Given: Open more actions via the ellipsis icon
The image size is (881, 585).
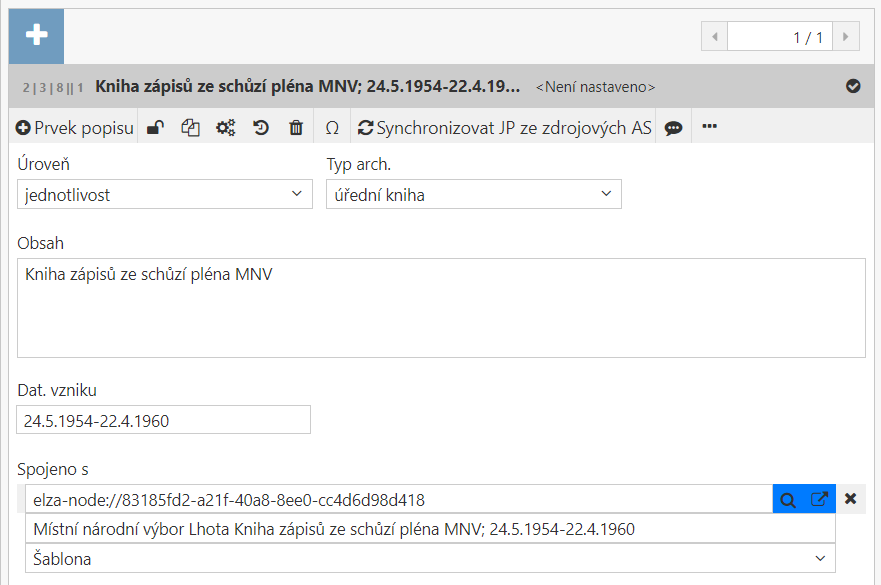Looking at the screenshot, I should pos(710,127).
